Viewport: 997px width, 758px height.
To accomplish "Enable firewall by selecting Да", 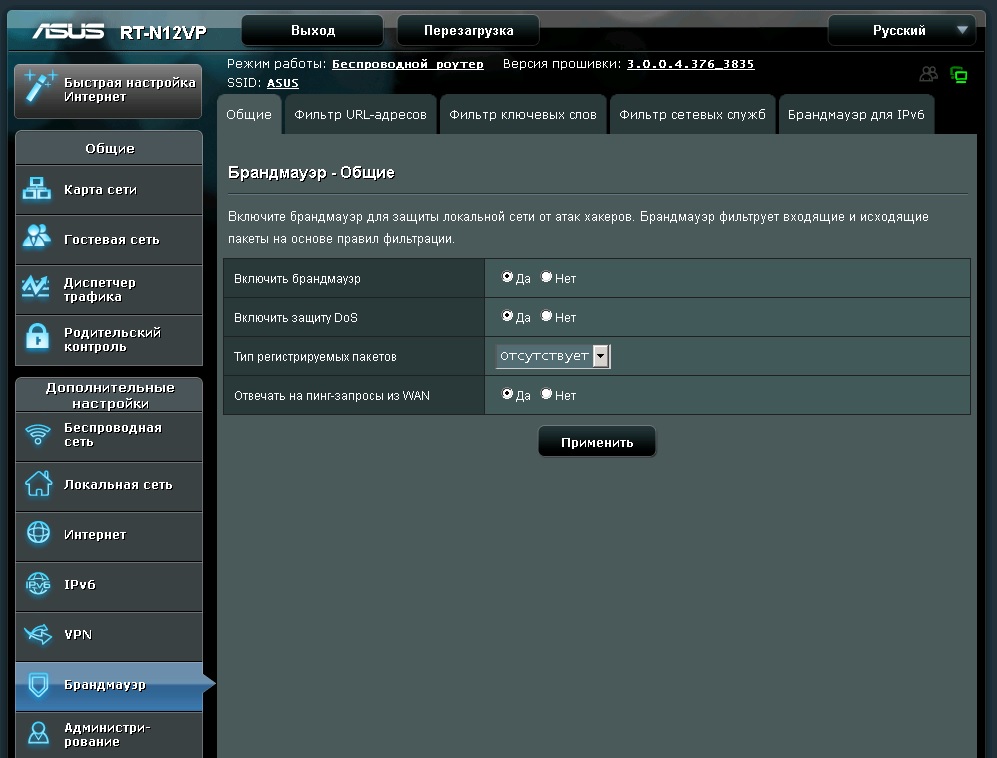I will (x=507, y=277).
